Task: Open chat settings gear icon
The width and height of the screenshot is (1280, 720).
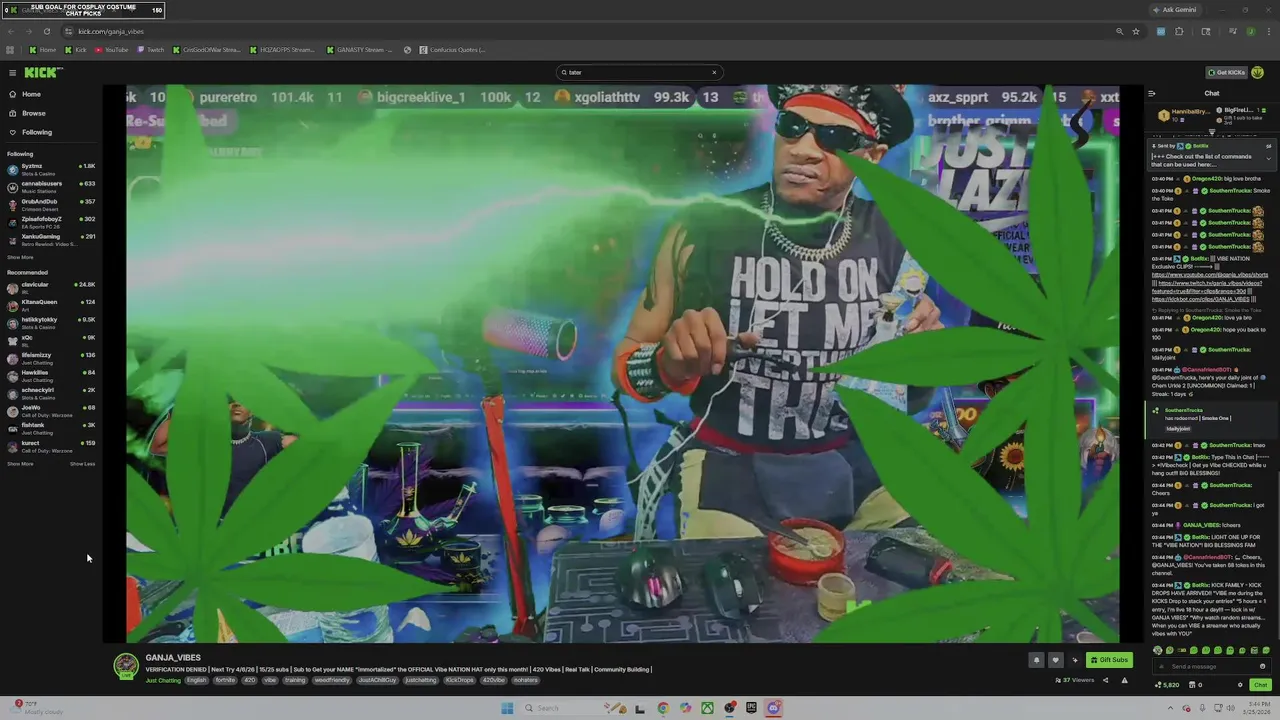Action: (x=1240, y=685)
